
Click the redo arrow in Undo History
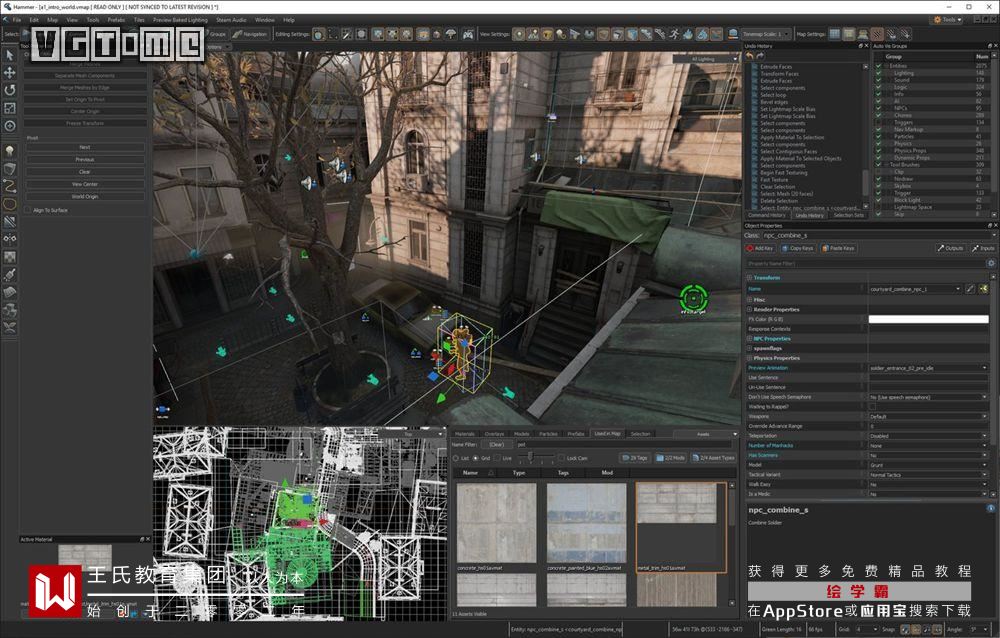(x=760, y=56)
